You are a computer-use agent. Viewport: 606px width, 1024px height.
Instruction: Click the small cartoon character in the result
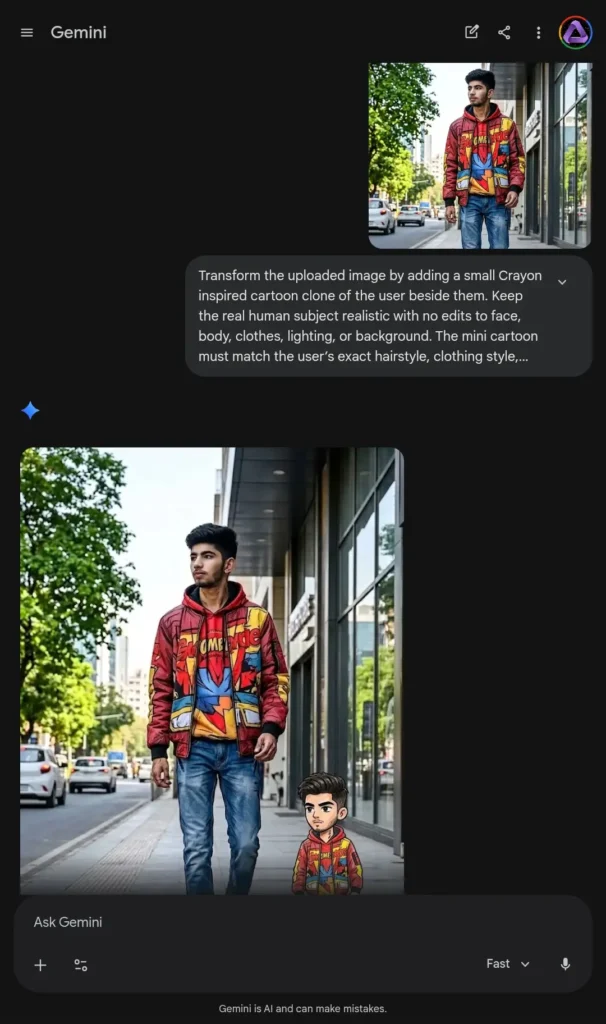[x=327, y=834]
